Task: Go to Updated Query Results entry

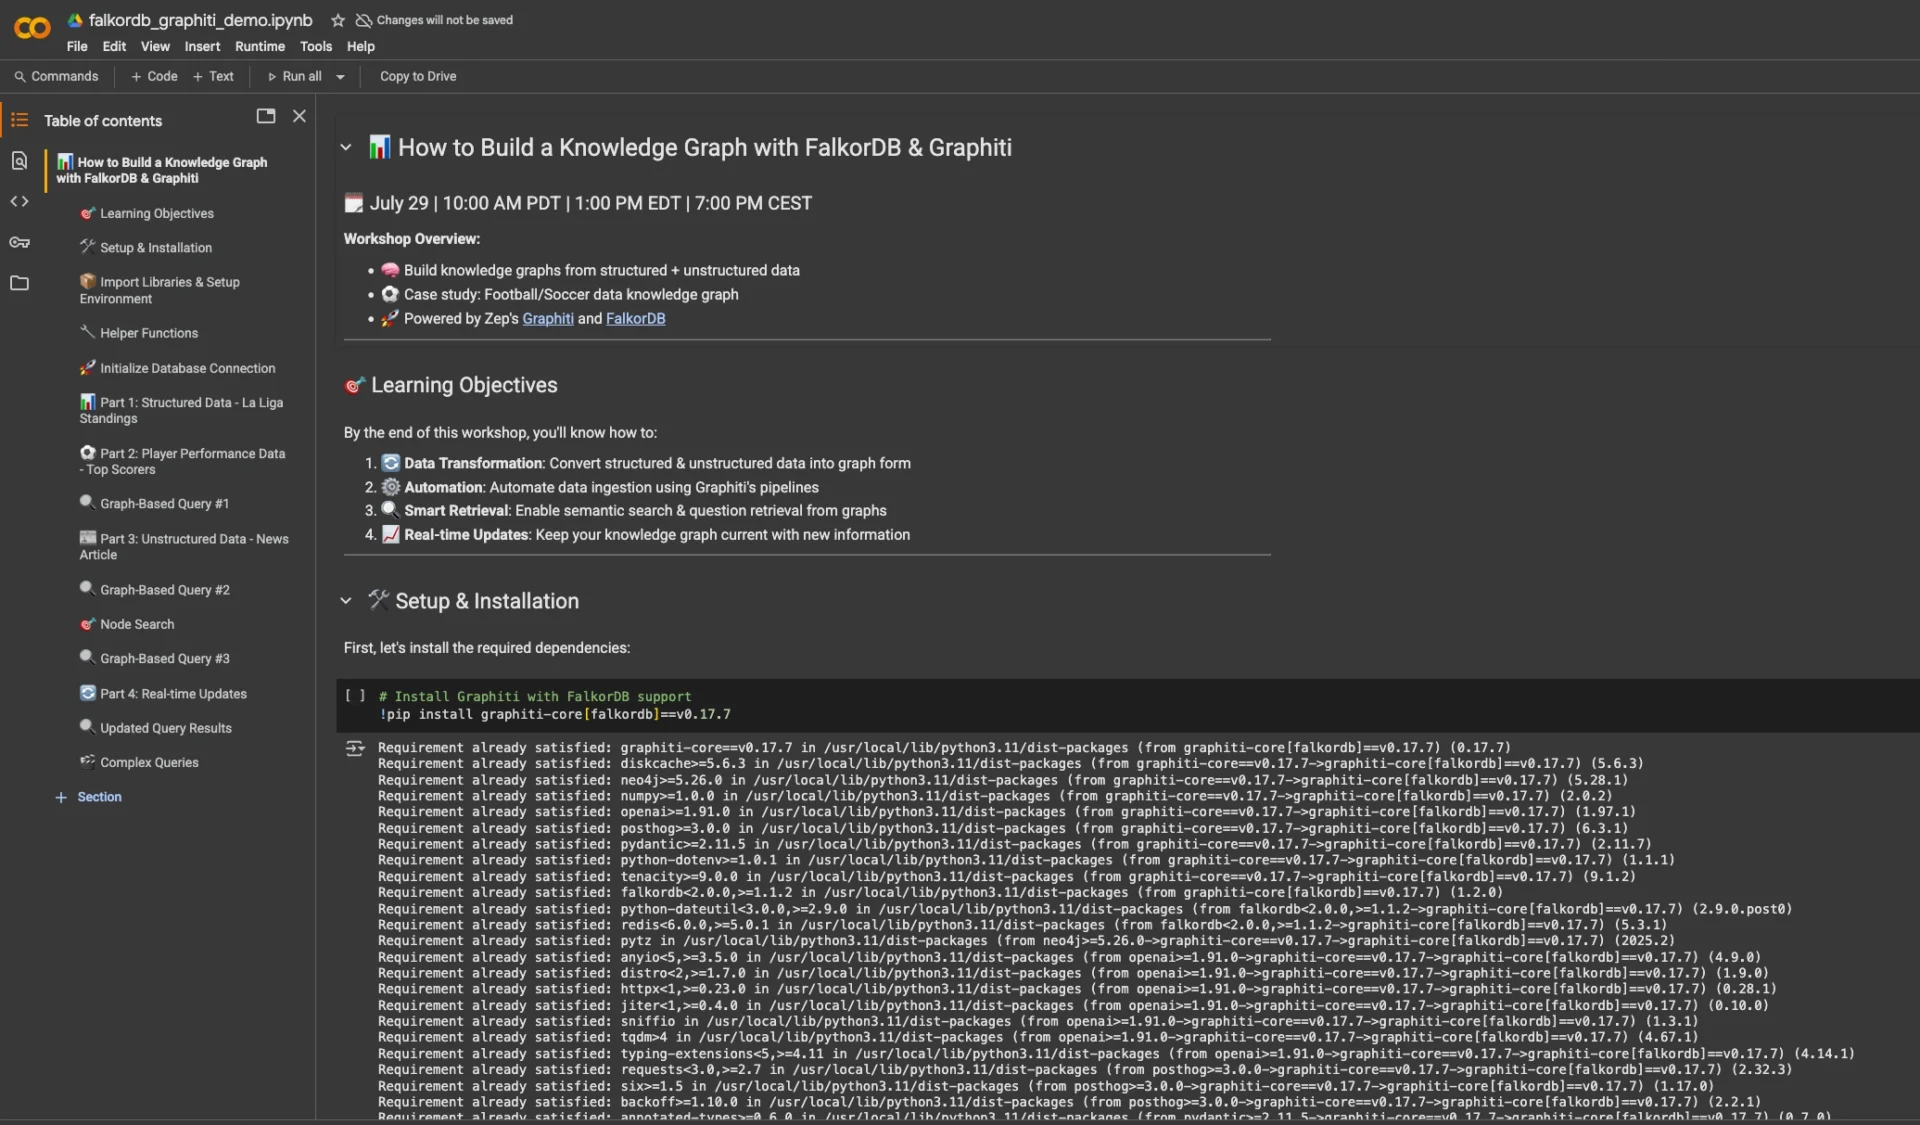Action: [x=156, y=727]
